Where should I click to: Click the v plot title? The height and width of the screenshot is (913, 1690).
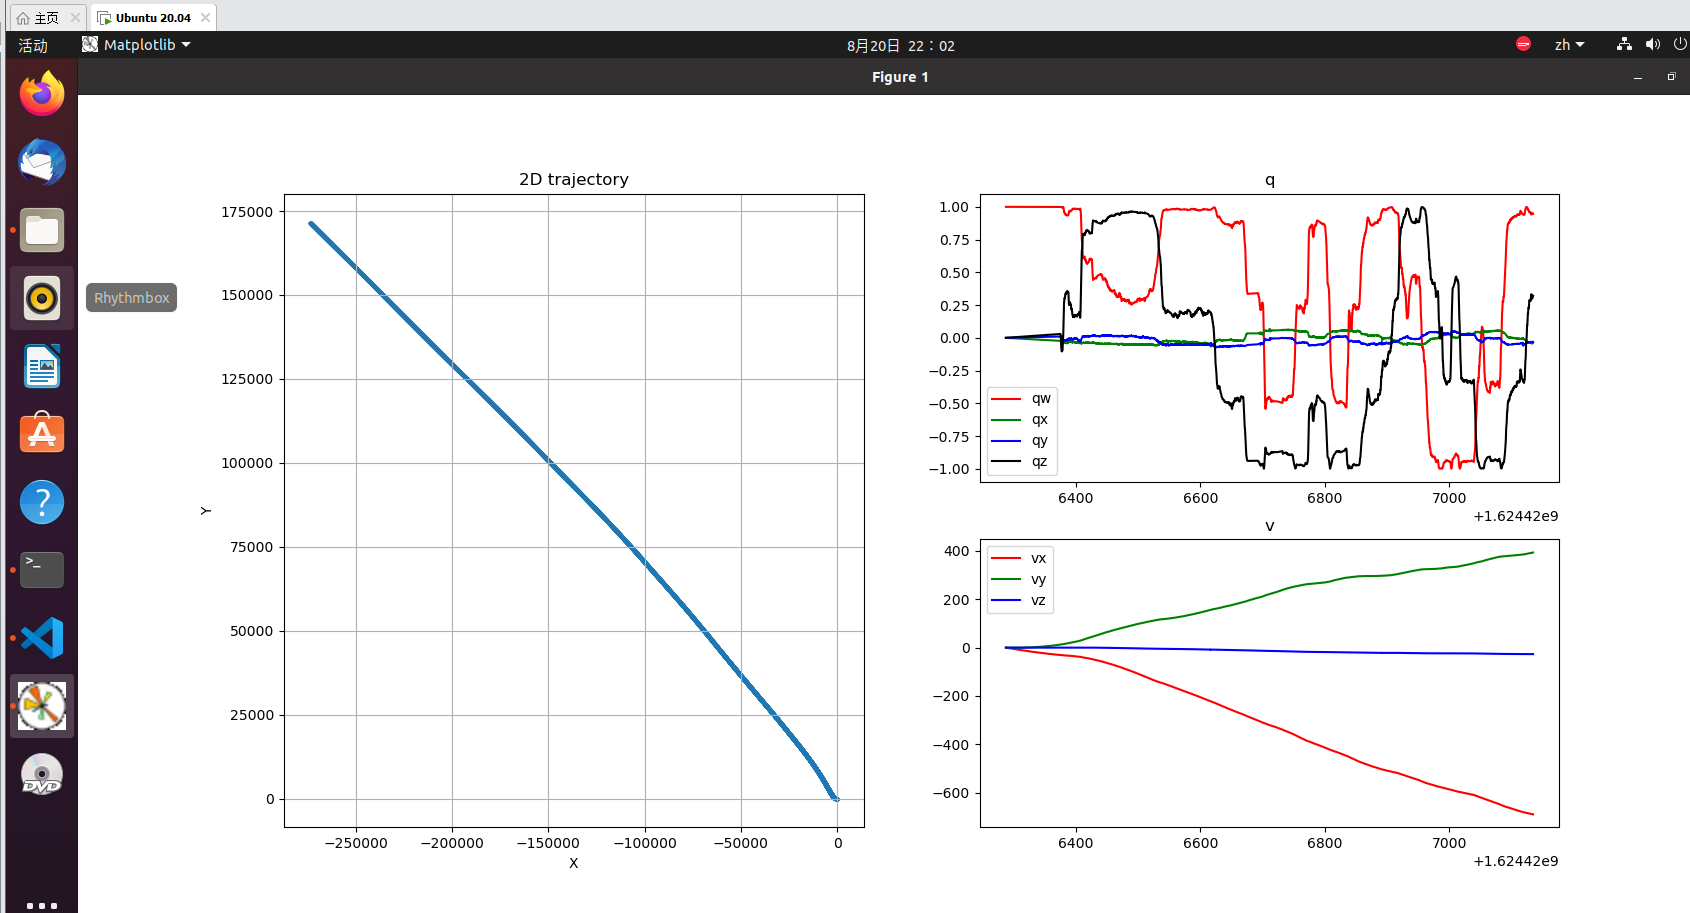1270,526
